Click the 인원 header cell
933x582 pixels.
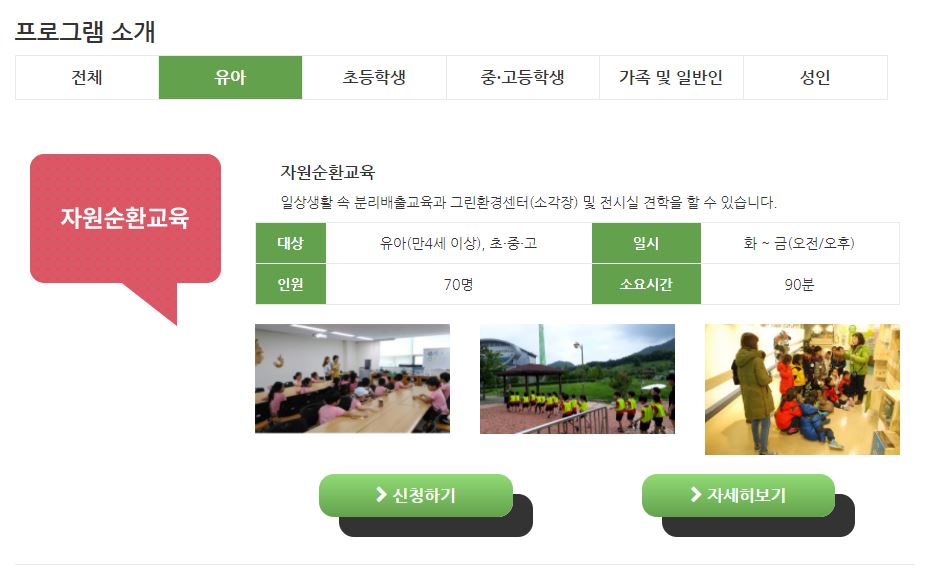291,284
